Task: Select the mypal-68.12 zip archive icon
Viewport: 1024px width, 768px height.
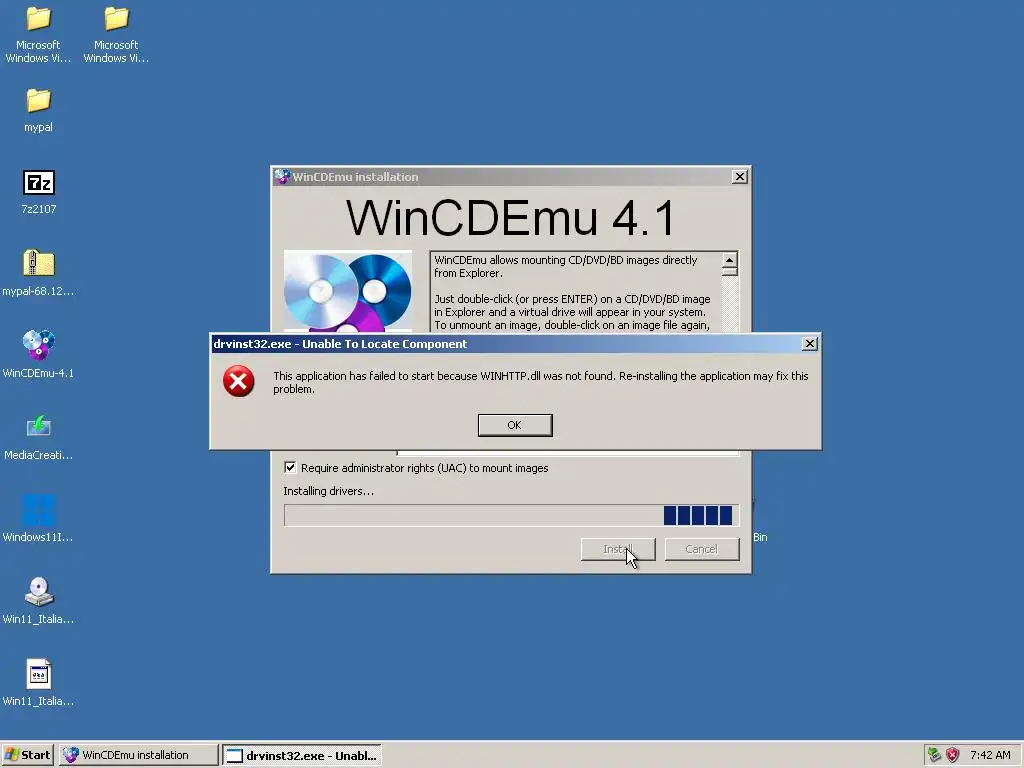Action: pos(39,264)
